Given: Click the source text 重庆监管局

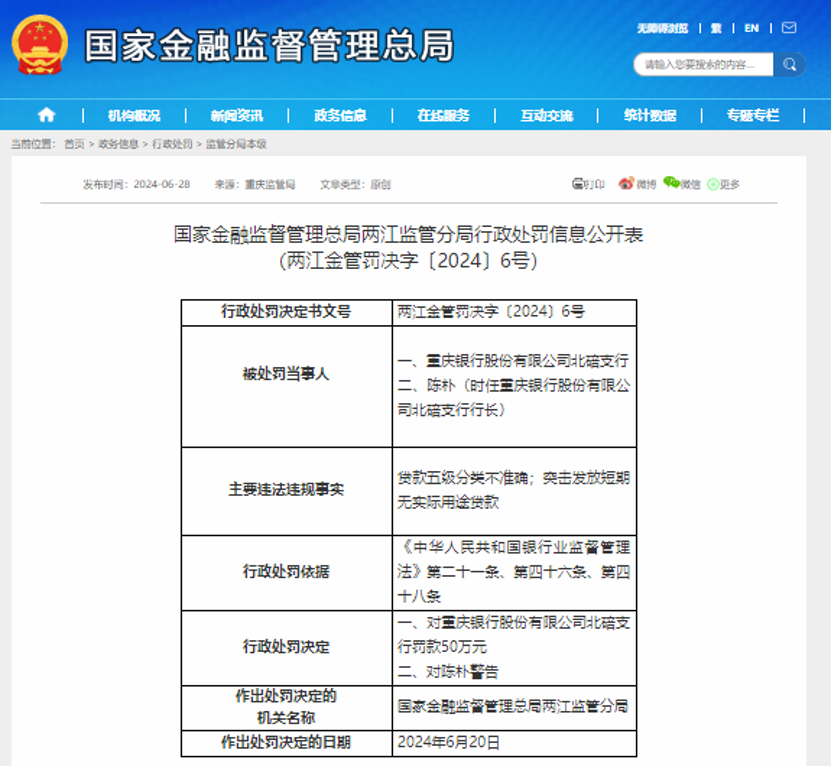Looking at the screenshot, I should pyautogui.click(x=270, y=184).
